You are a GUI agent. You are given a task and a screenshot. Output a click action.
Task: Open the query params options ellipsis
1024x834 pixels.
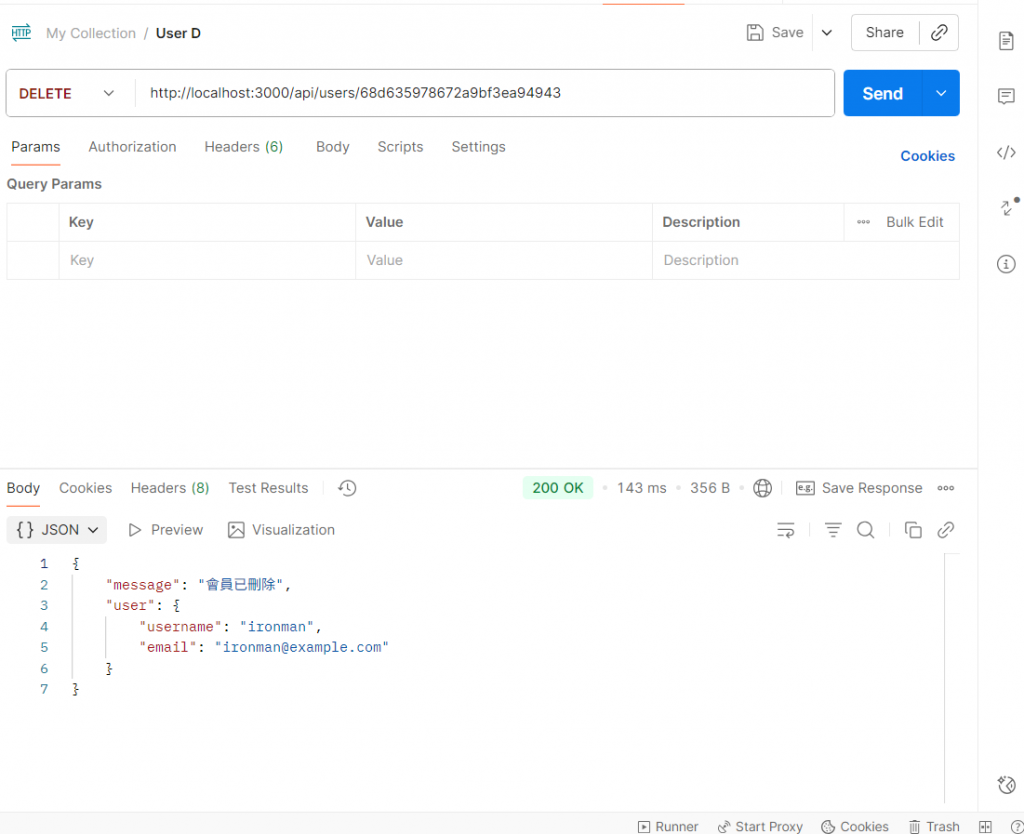click(863, 222)
